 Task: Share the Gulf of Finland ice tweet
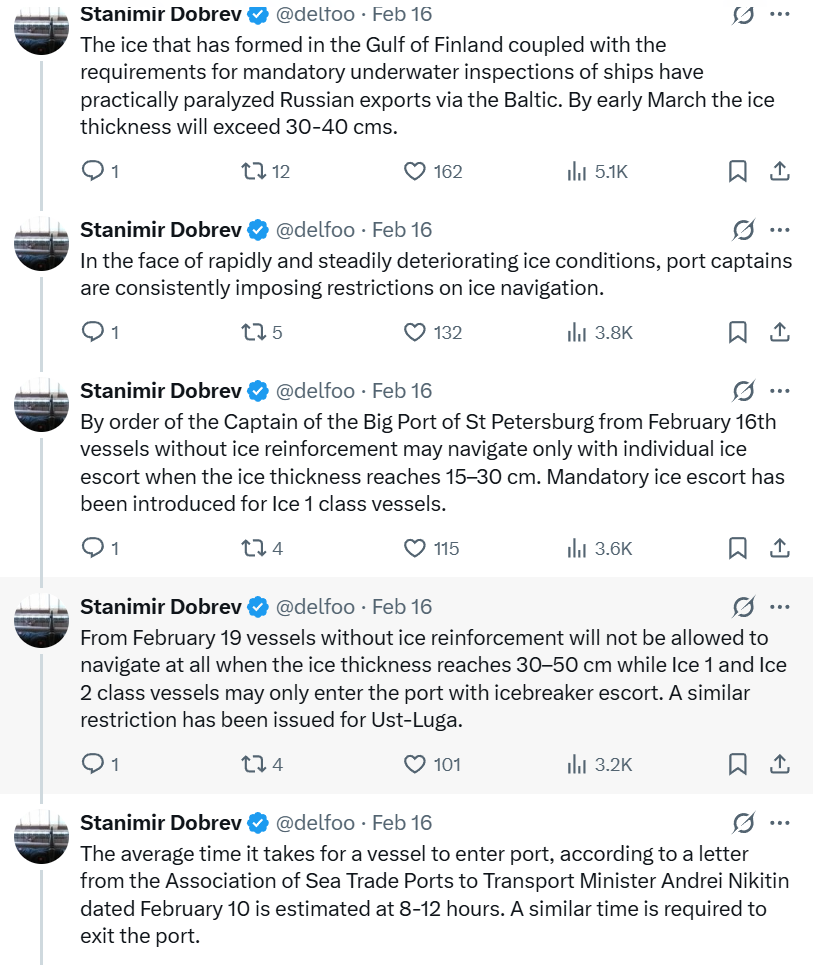[779, 171]
